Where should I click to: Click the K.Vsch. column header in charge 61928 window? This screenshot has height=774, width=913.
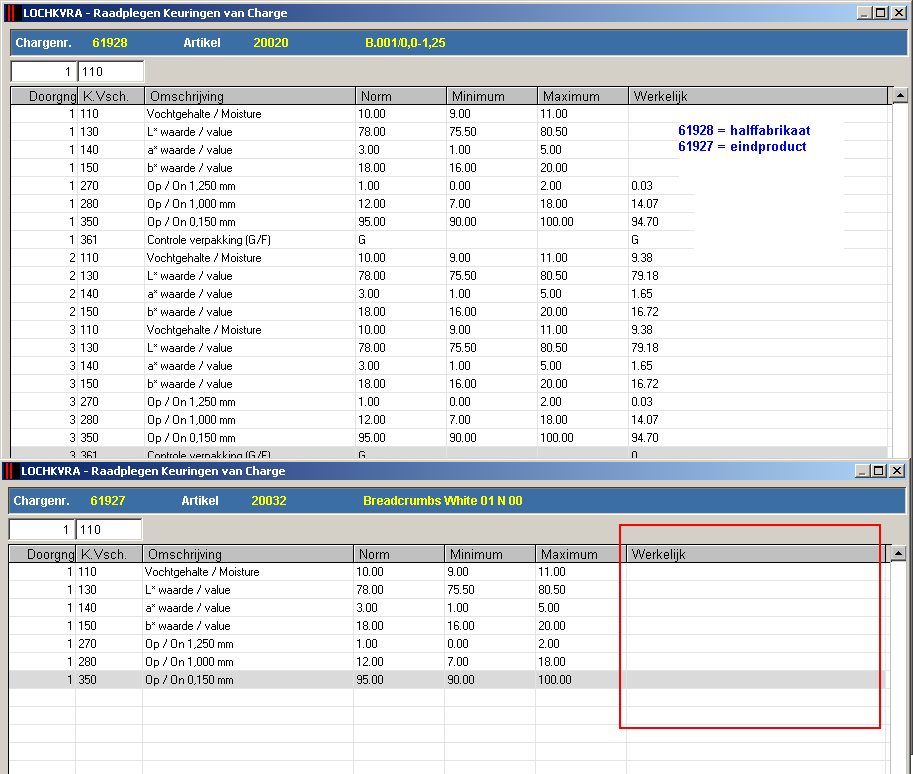111,96
